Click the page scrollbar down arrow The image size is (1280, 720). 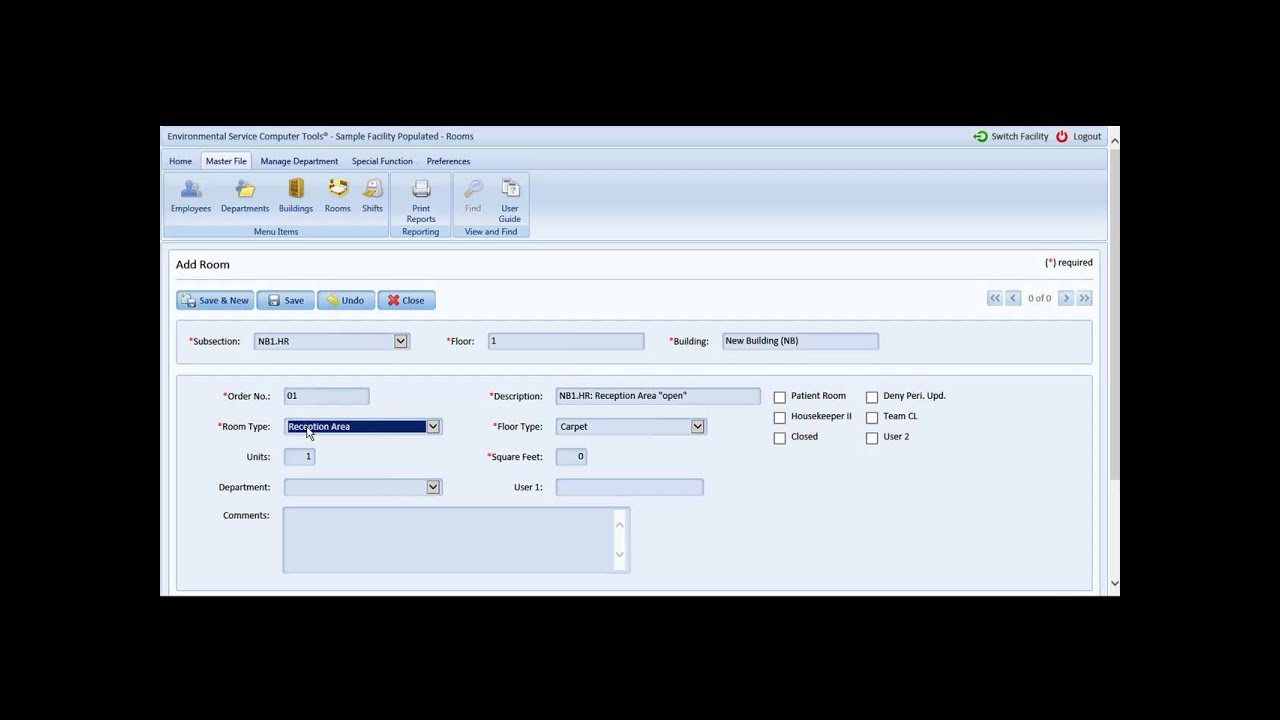coord(1114,584)
